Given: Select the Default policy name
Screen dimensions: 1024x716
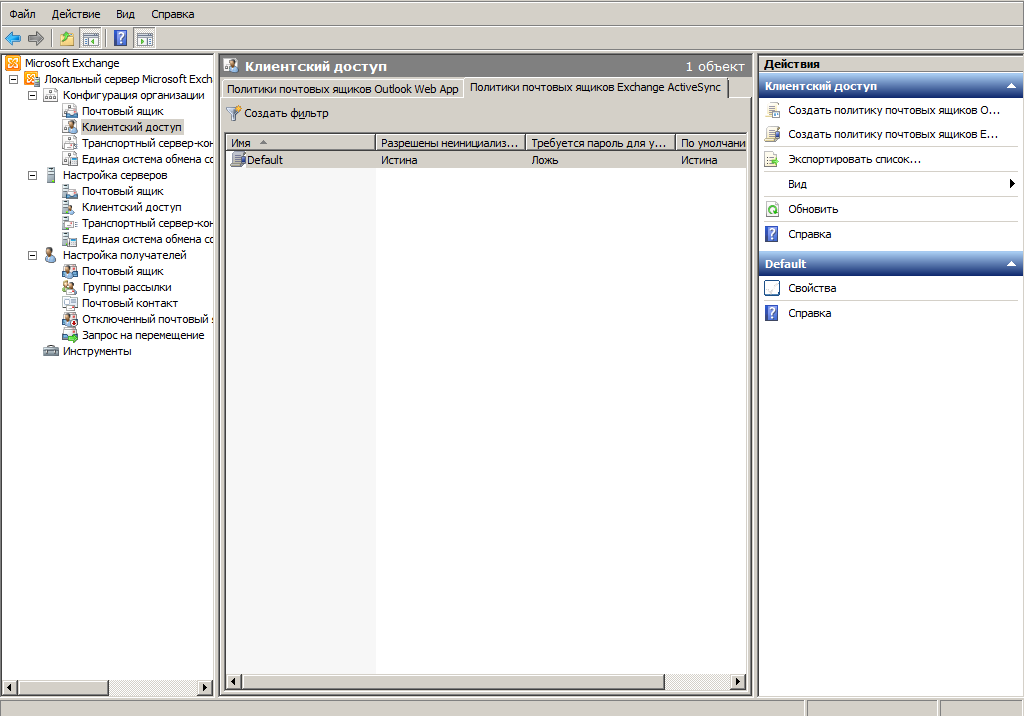Looking at the screenshot, I should coord(264,160).
